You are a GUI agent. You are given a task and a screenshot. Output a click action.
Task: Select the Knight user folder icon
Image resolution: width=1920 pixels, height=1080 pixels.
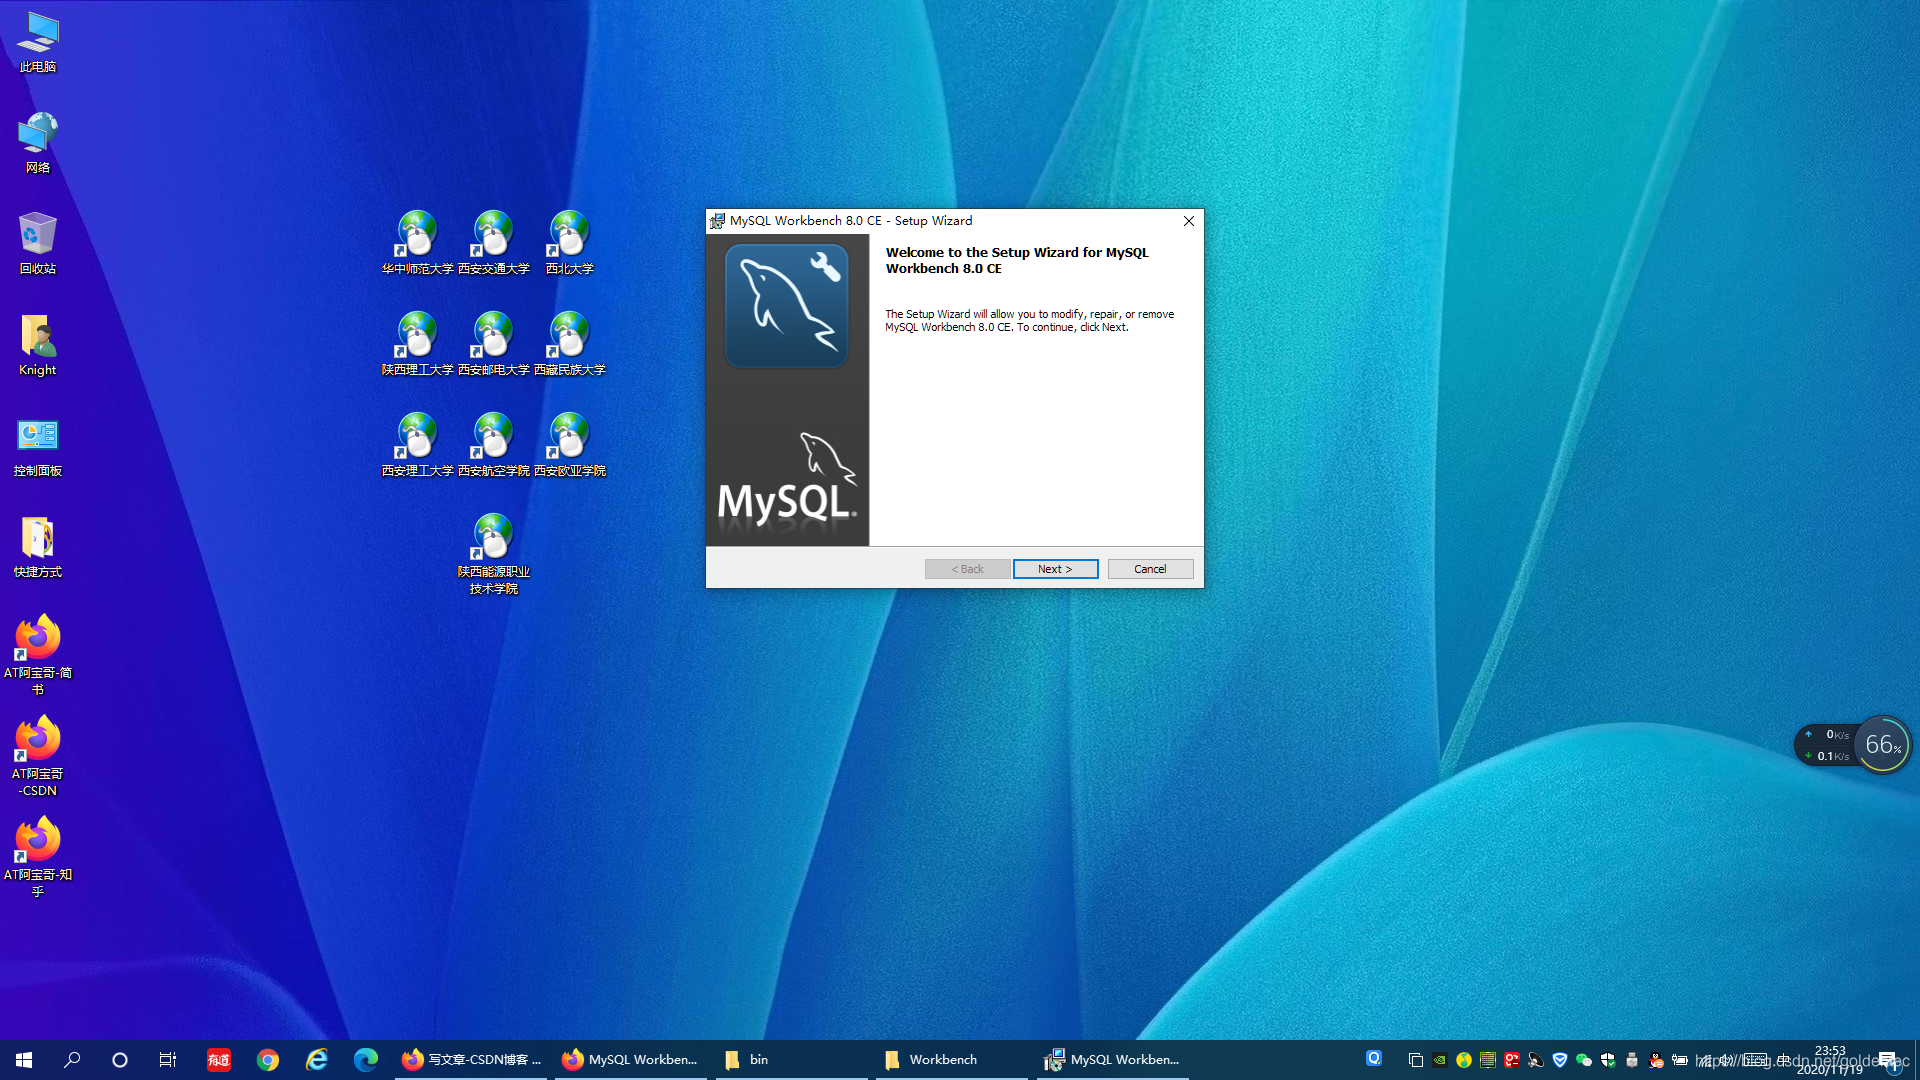pyautogui.click(x=38, y=345)
